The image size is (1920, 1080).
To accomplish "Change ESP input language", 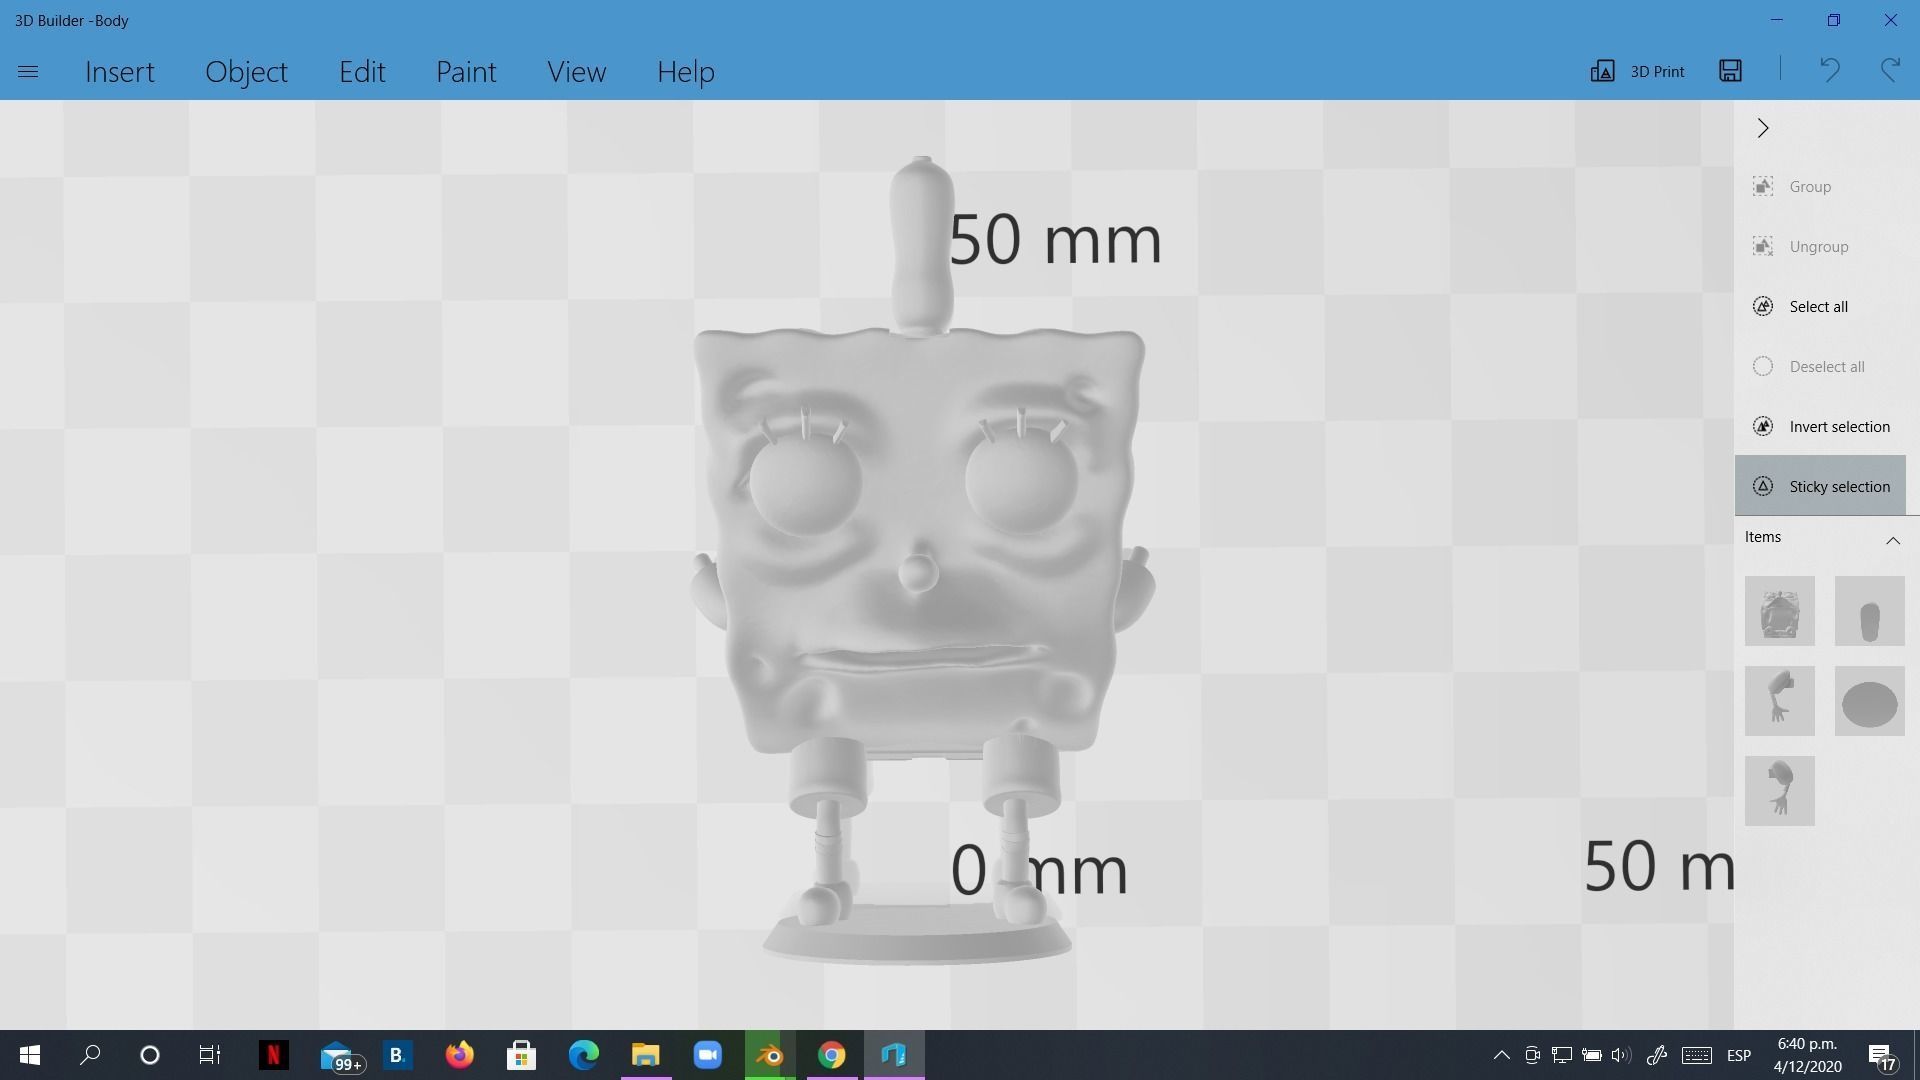I will pos(1739,1056).
